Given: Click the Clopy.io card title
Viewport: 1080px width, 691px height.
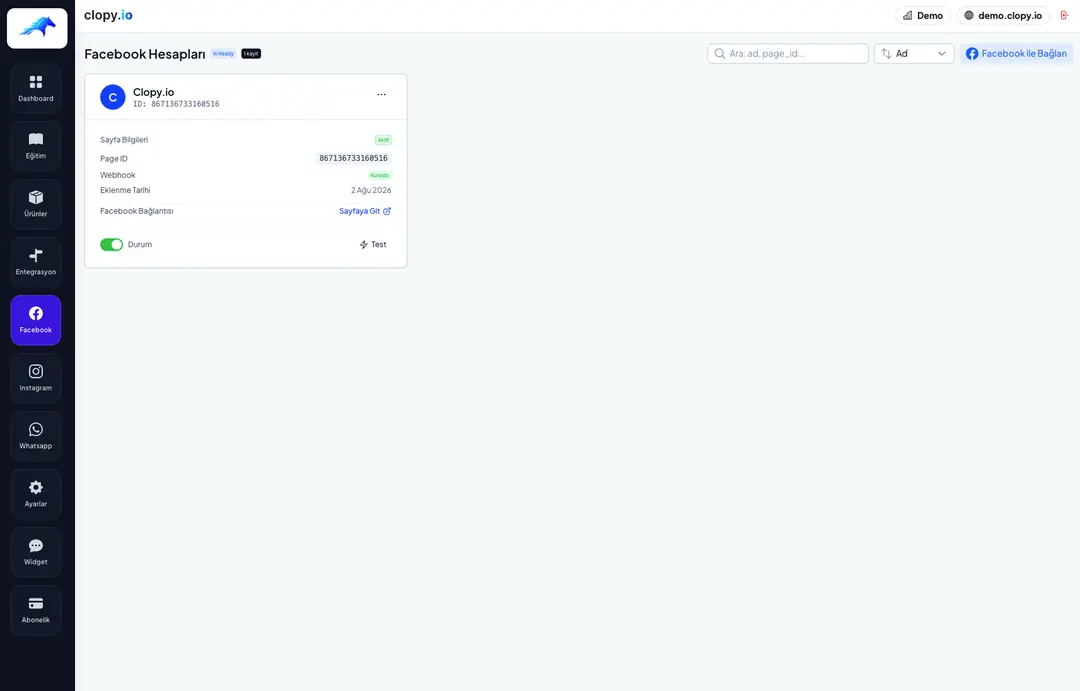Looking at the screenshot, I should tap(154, 92).
